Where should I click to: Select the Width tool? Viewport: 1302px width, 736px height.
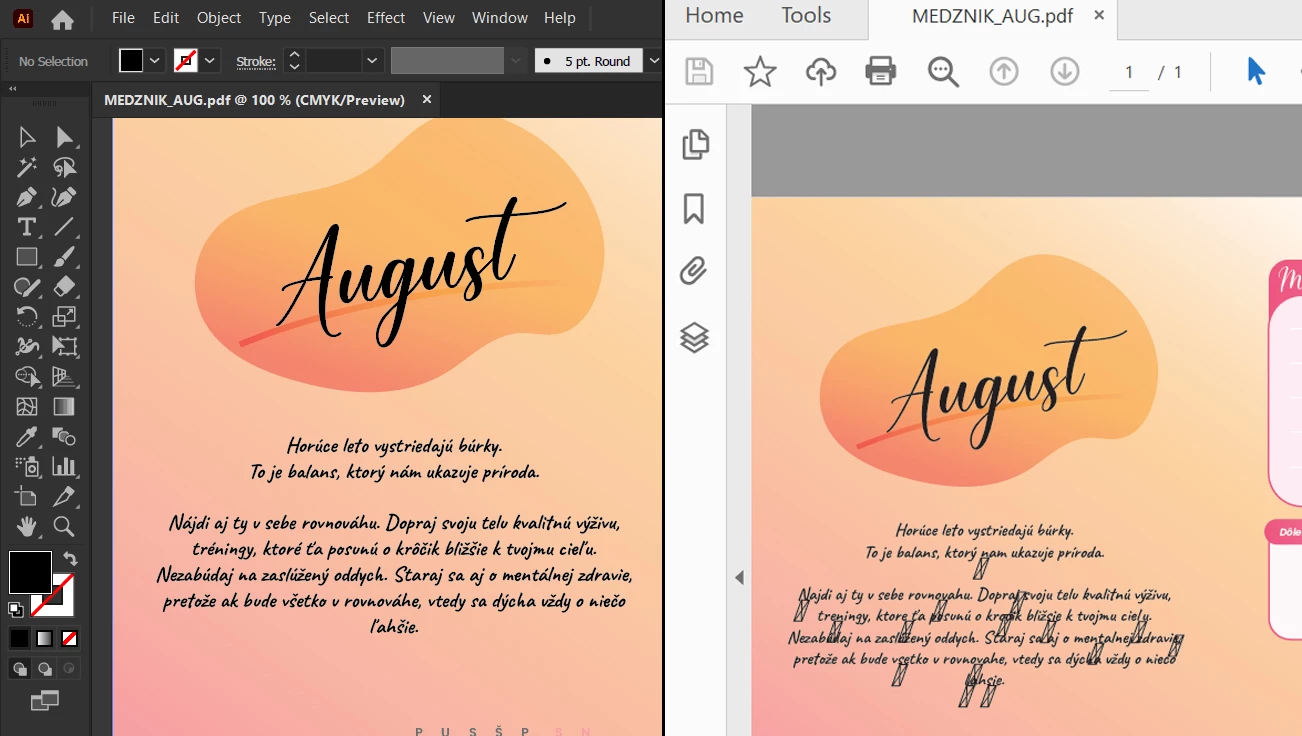(x=27, y=347)
